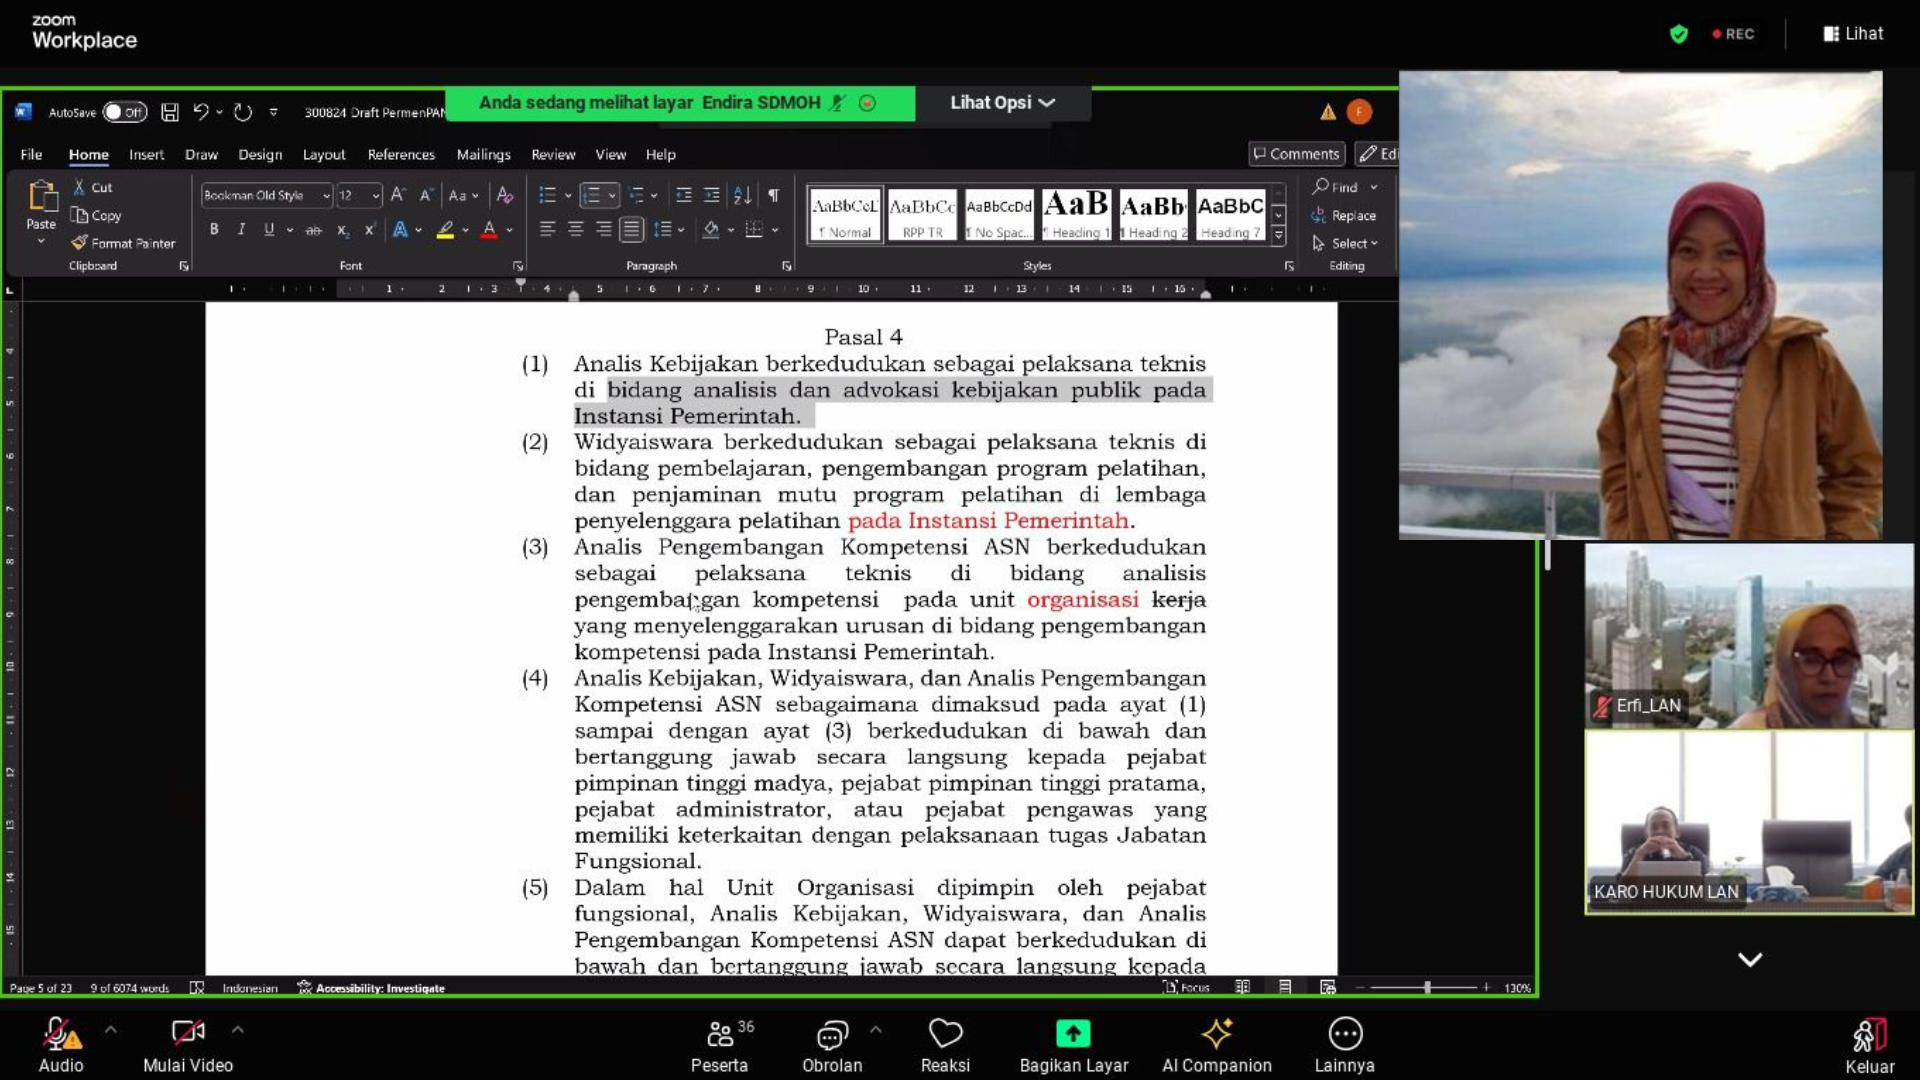Leave meeting with Keluar
Screen dimensions: 1920x1080
(x=1869, y=1046)
